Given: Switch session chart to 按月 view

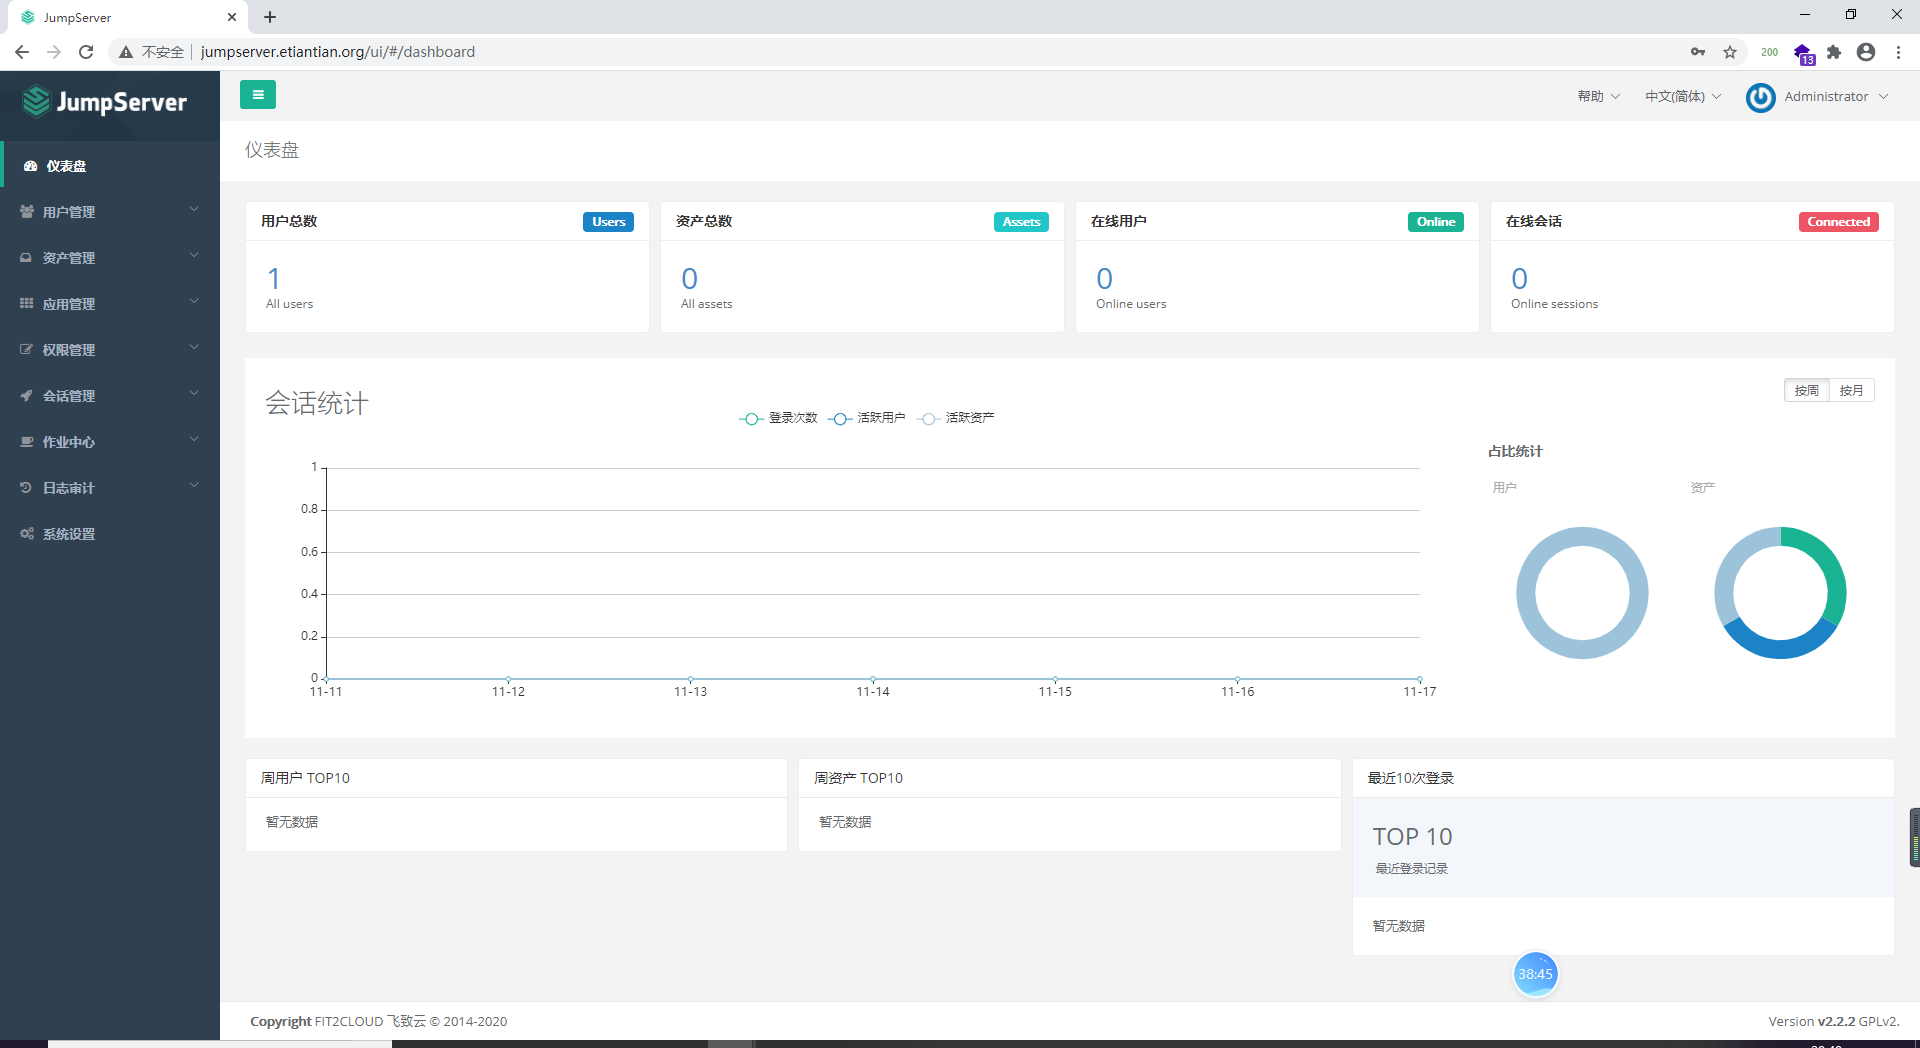Looking at the screenshot, I should pos(1852,390).
